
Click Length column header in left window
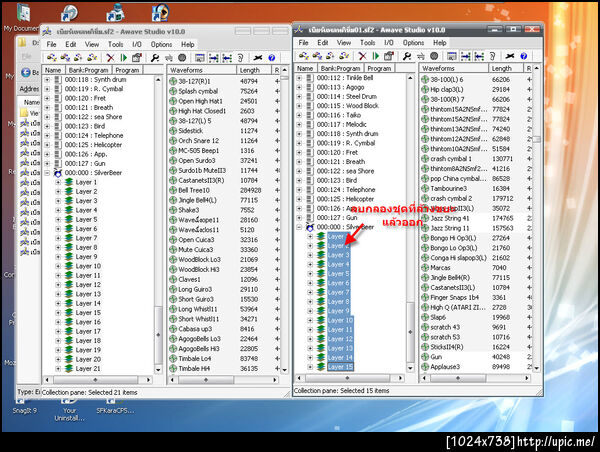click(x=254, y=70)
